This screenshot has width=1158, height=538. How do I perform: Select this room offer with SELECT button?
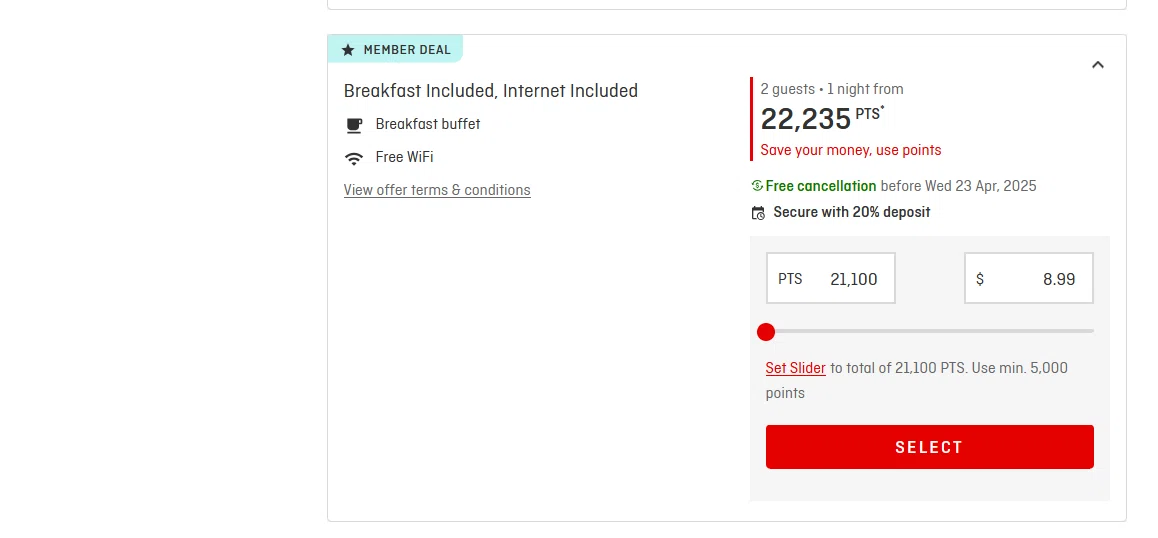click(x=930, y=447)
